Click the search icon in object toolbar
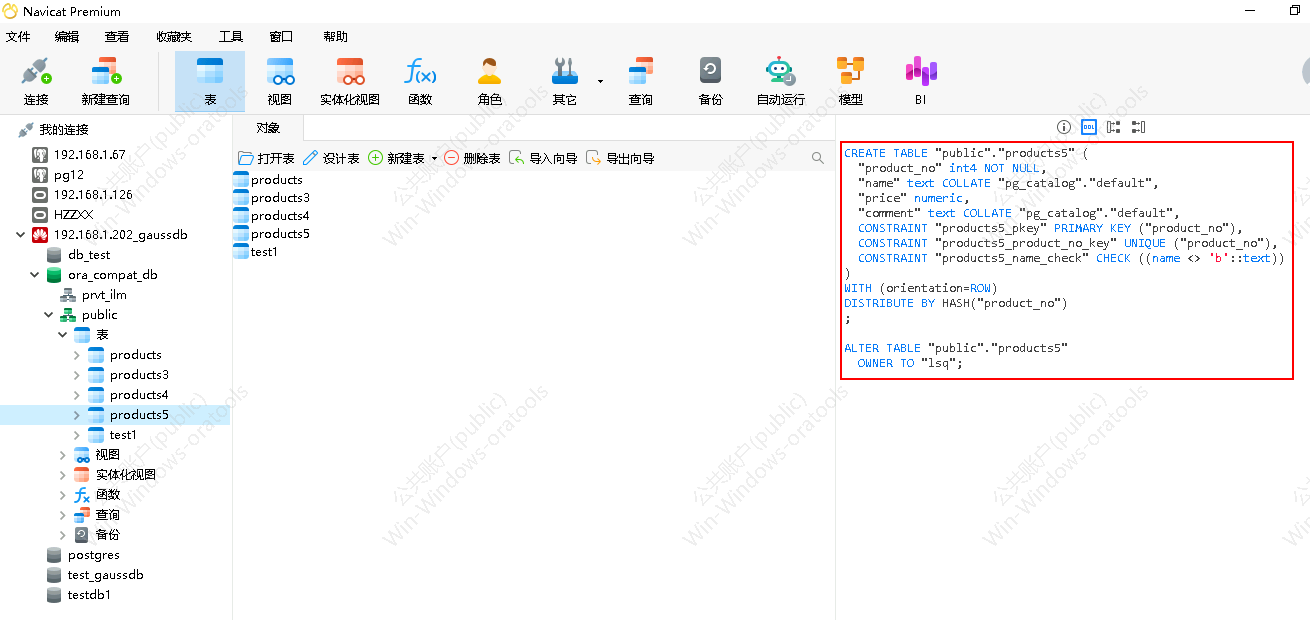Screen dimensions: 1310x620 [818, 158]
